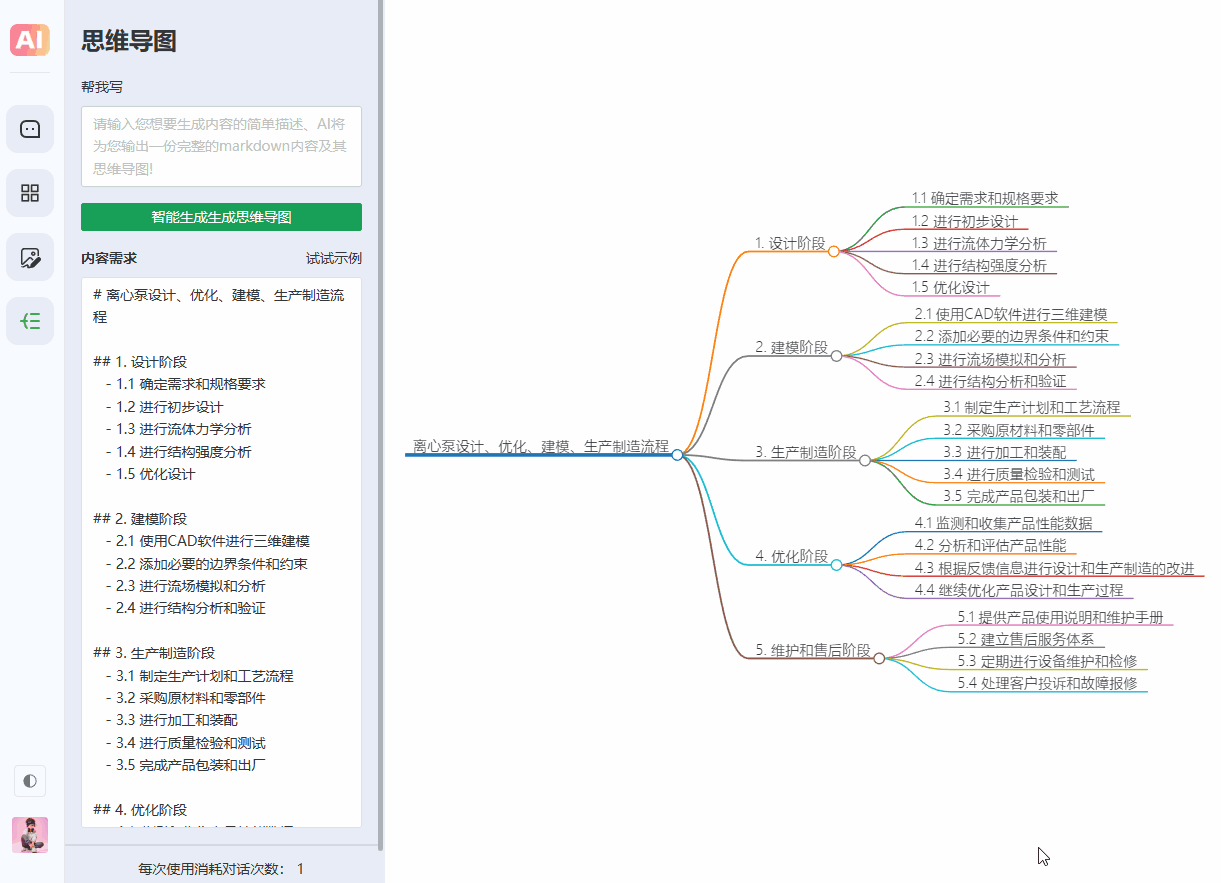Click mind map leaf 2.4 进行结构分析和验证
Screen dimensions: 1221x883
(990, 381)
